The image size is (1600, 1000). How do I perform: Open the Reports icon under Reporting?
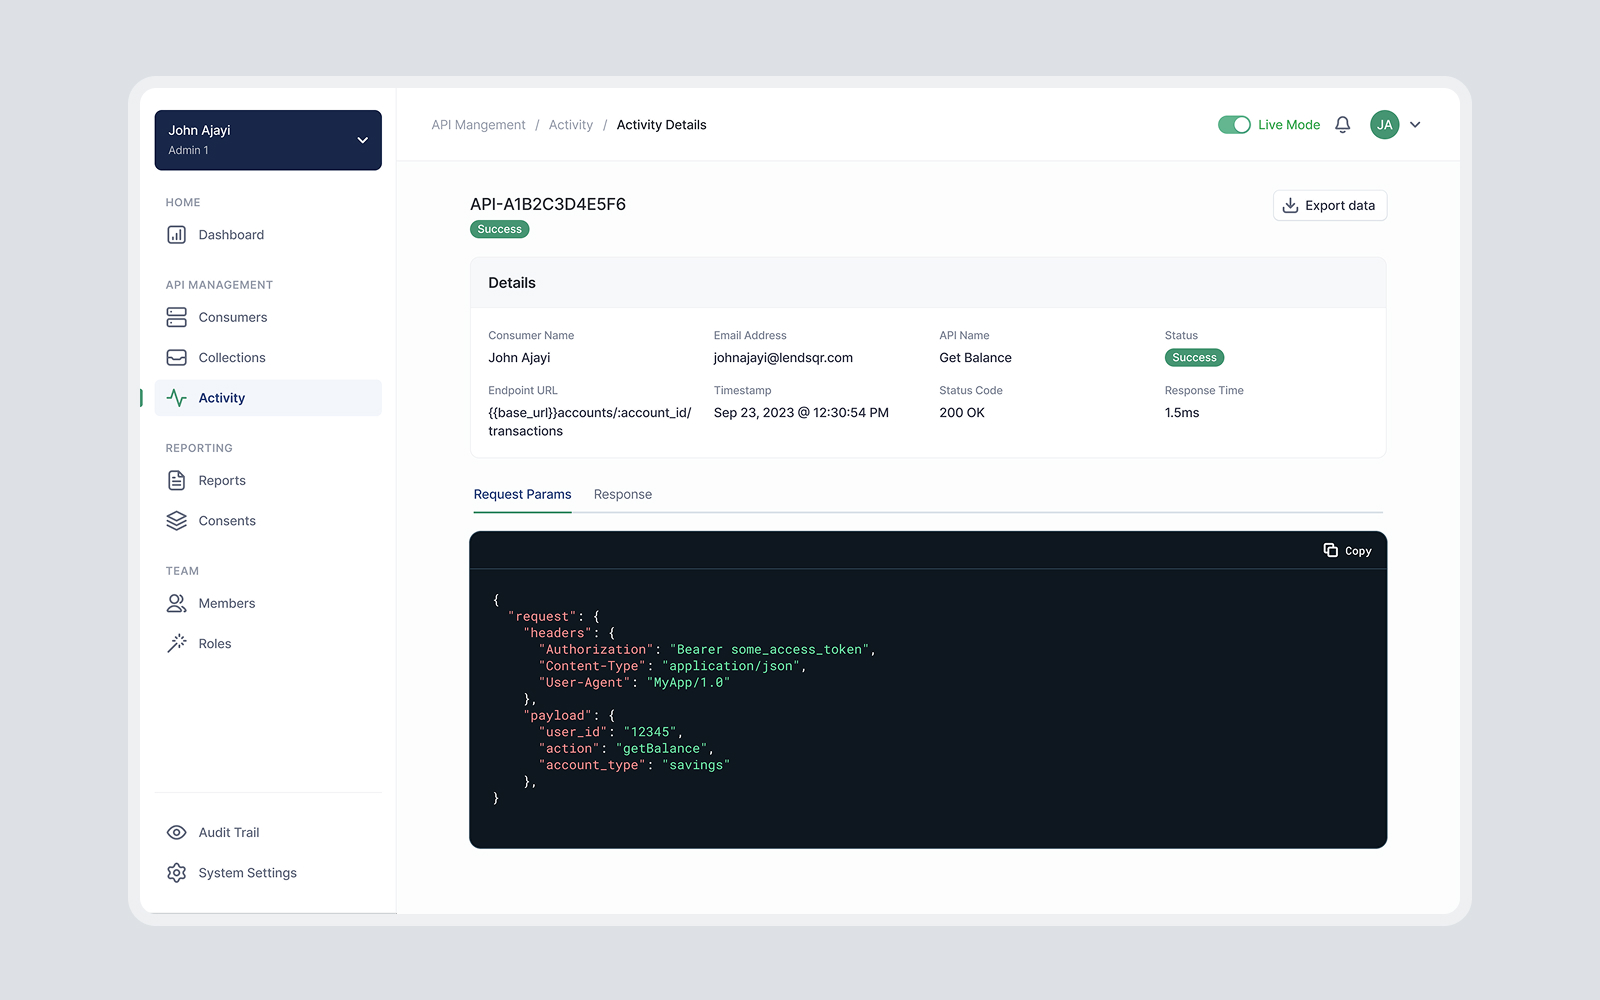pyautogui.click(x=176, y=480)
